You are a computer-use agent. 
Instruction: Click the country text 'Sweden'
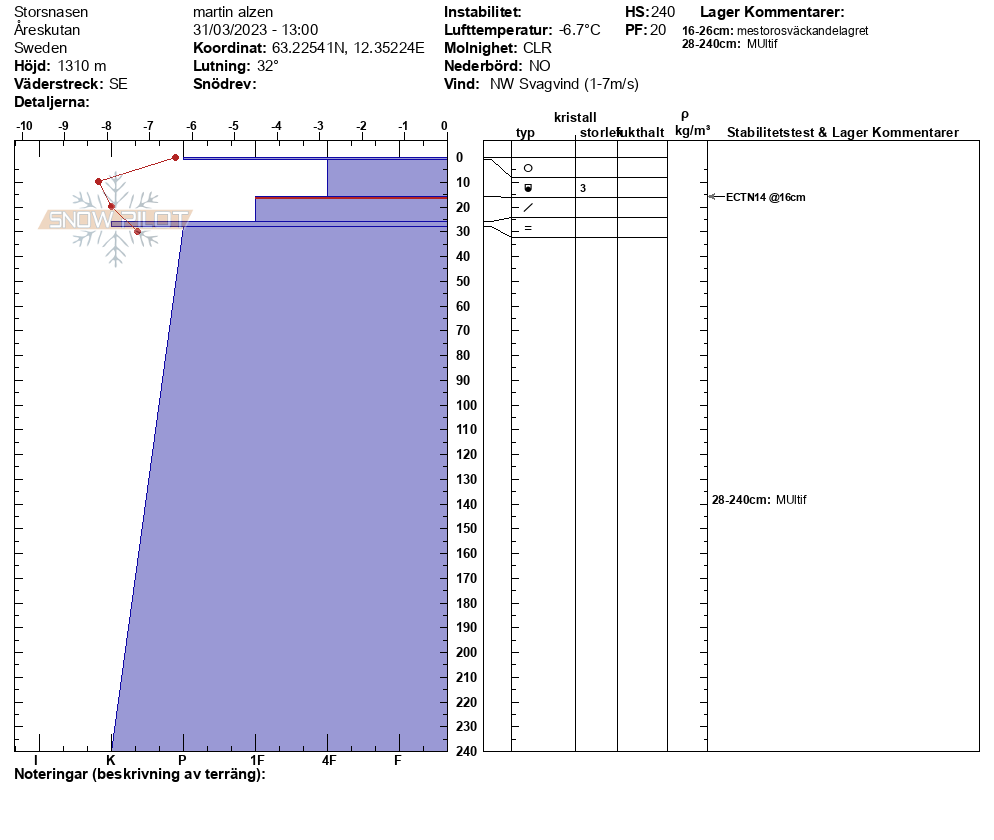41,48
